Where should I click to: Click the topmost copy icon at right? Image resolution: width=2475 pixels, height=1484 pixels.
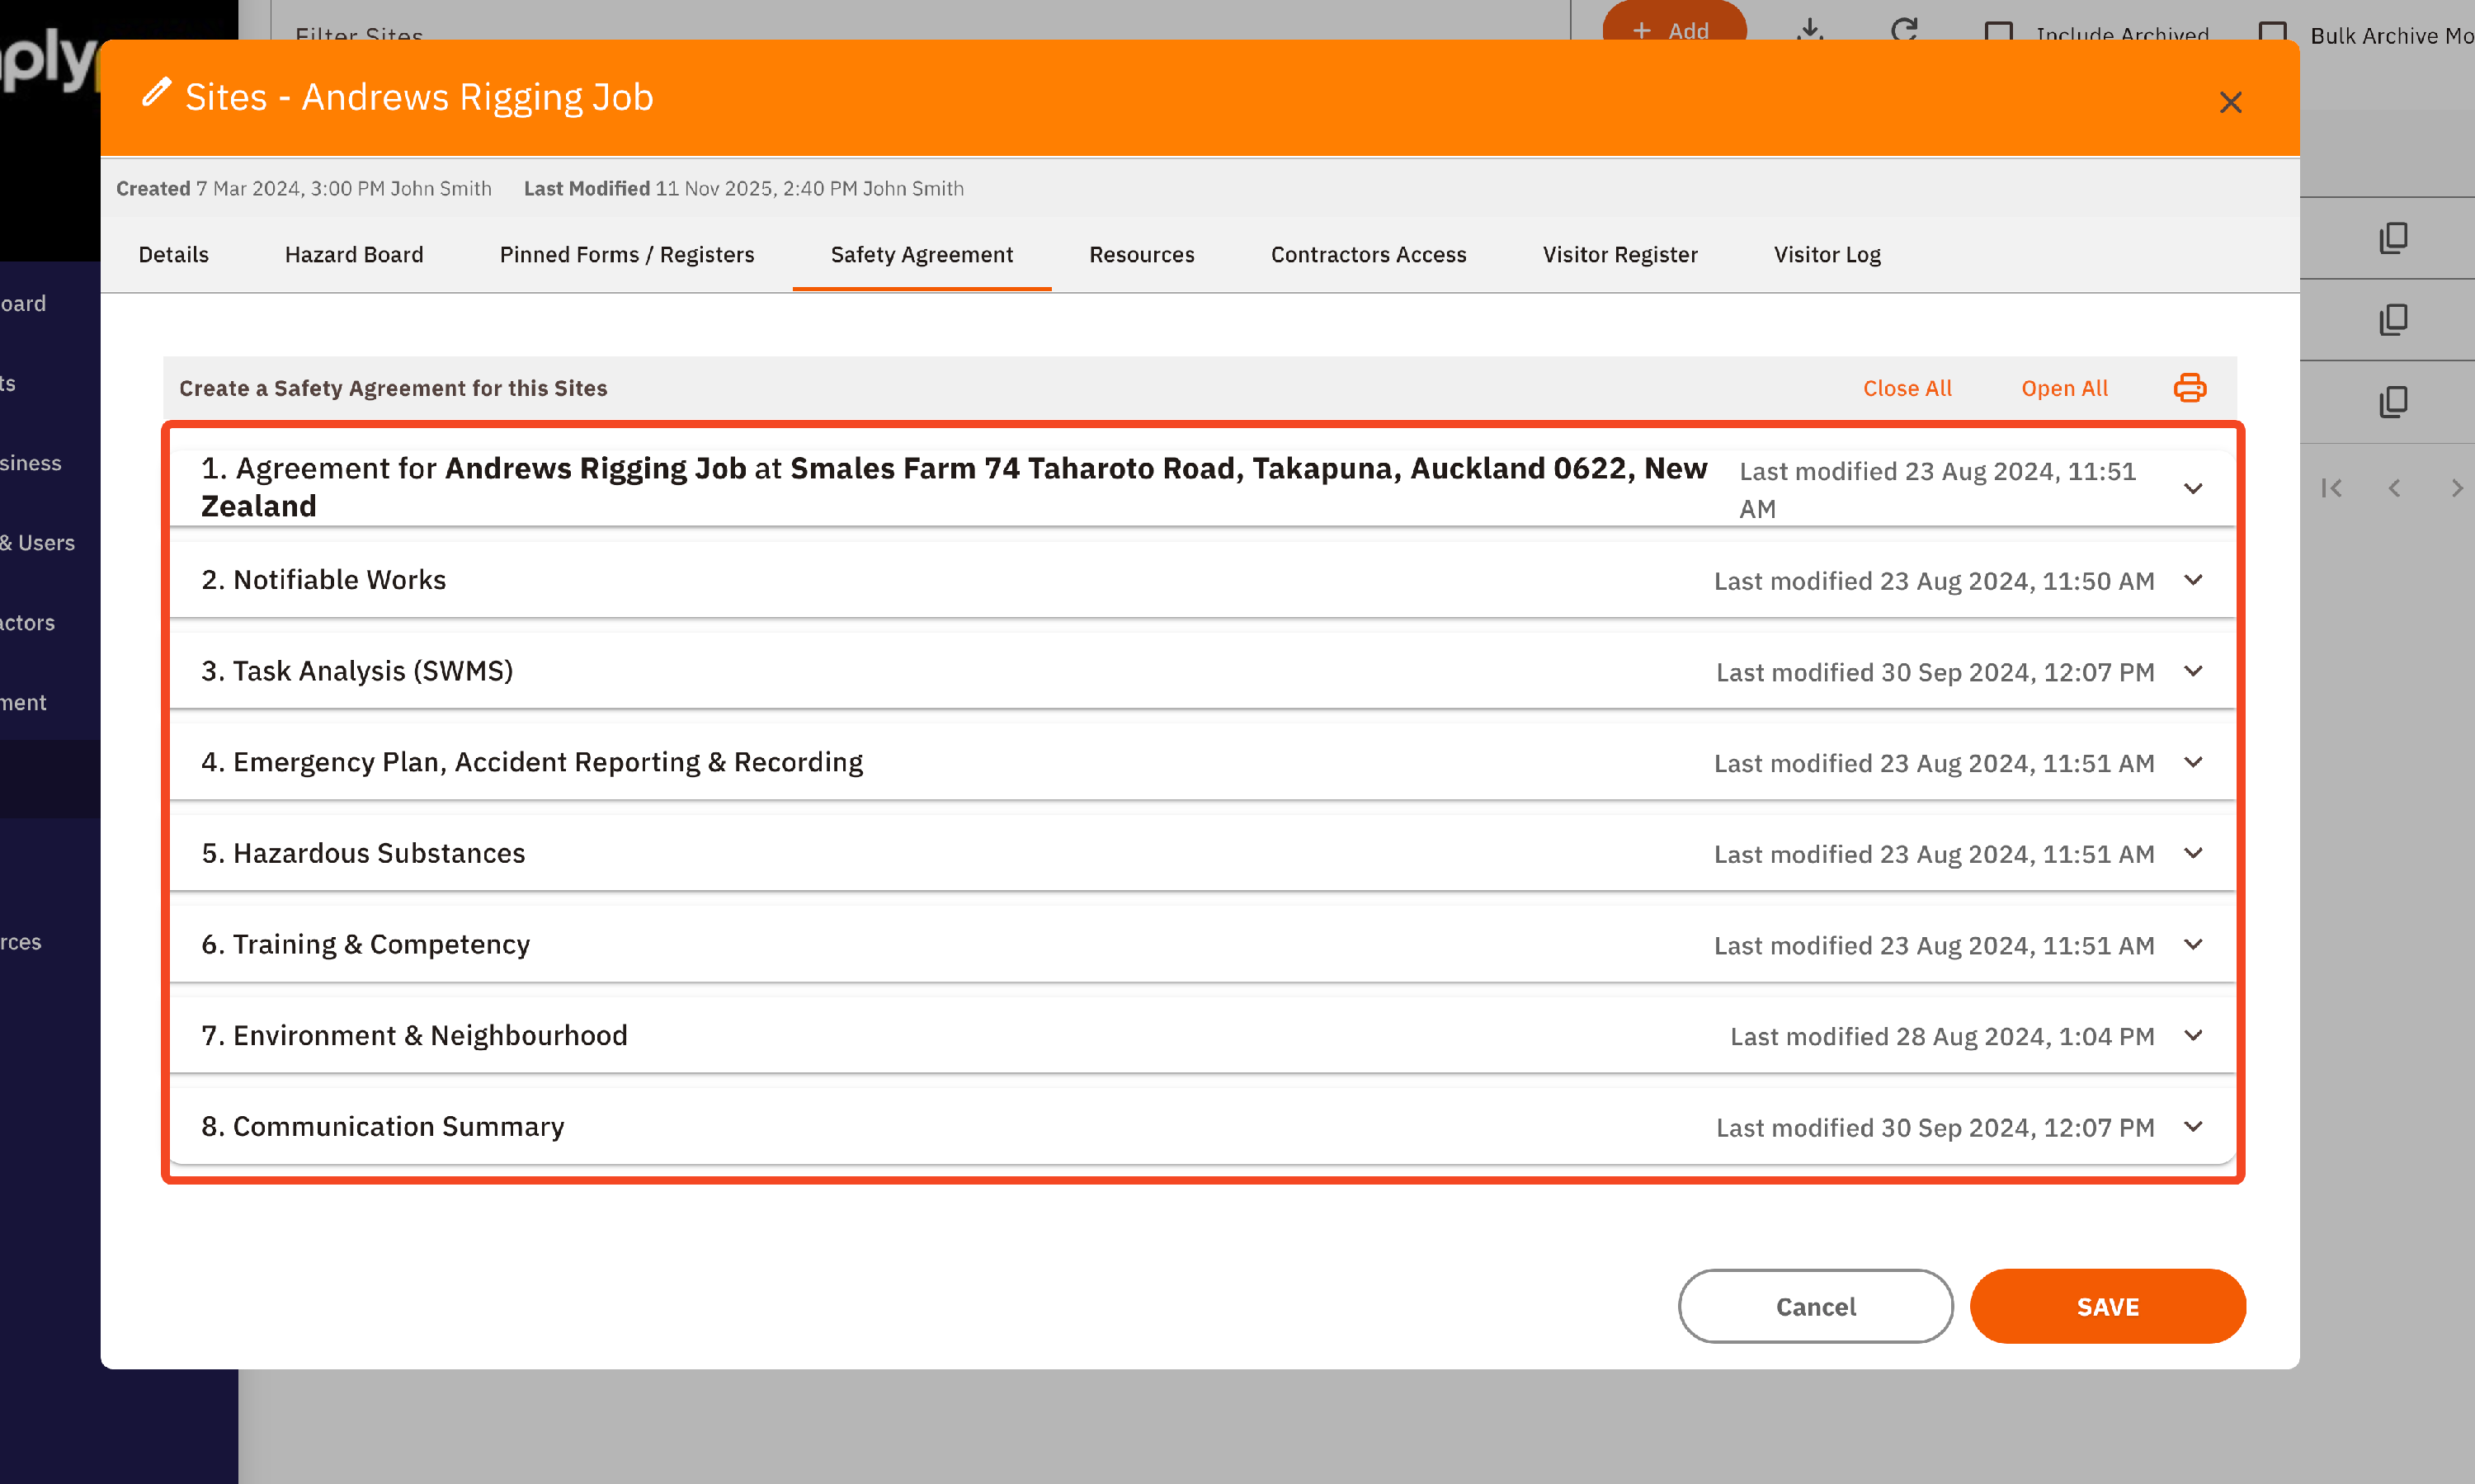coord(2393,238)
